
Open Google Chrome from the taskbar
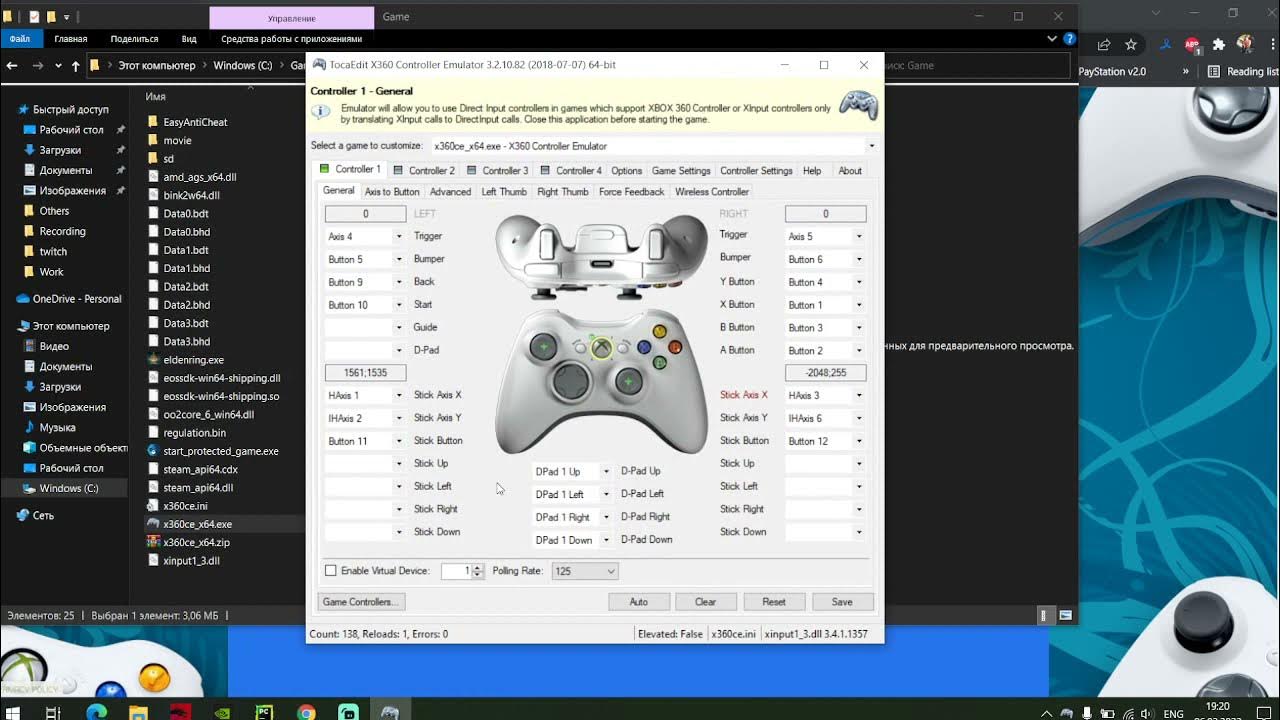[x=306, y=713]
